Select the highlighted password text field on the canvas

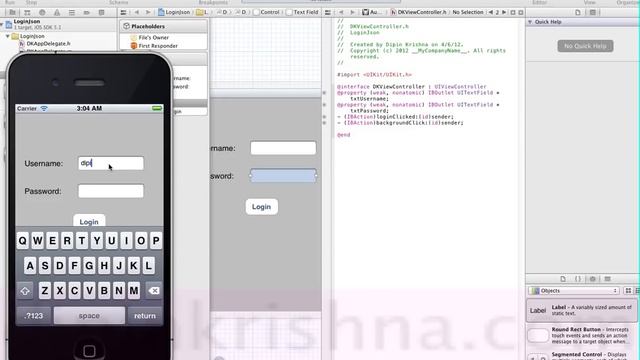[283, 176]
